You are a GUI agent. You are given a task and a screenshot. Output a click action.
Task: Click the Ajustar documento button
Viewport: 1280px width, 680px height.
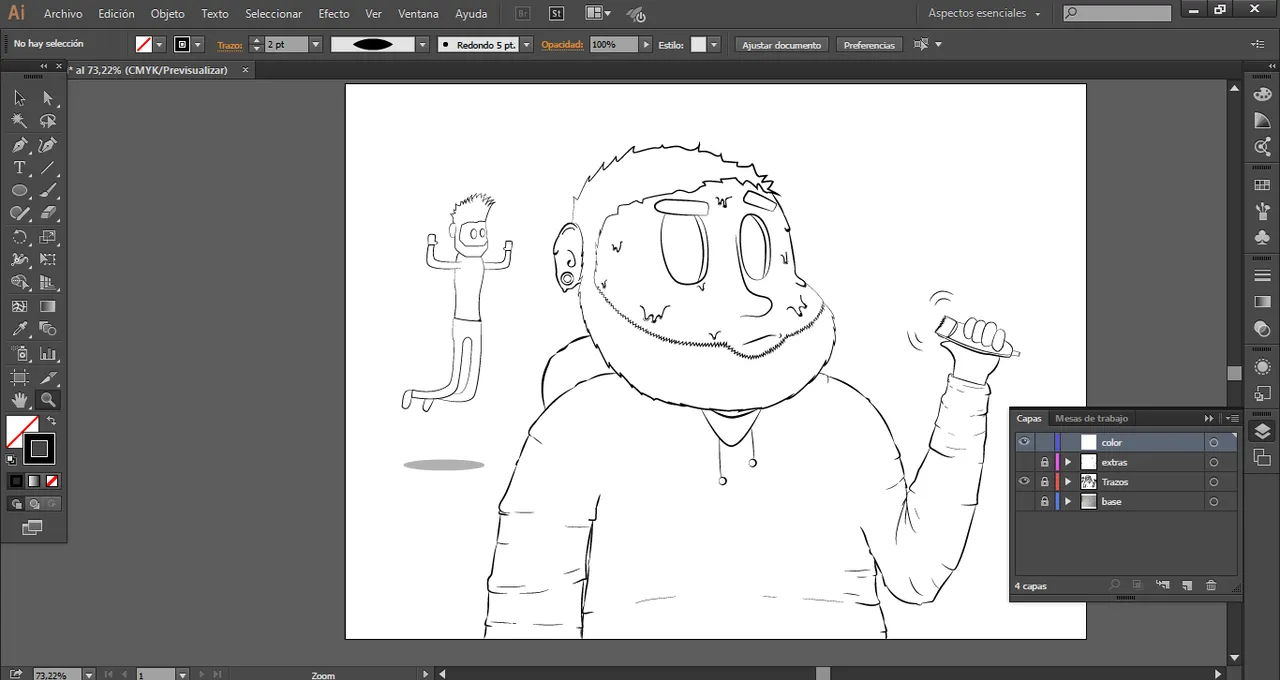[x=781, y=45]
